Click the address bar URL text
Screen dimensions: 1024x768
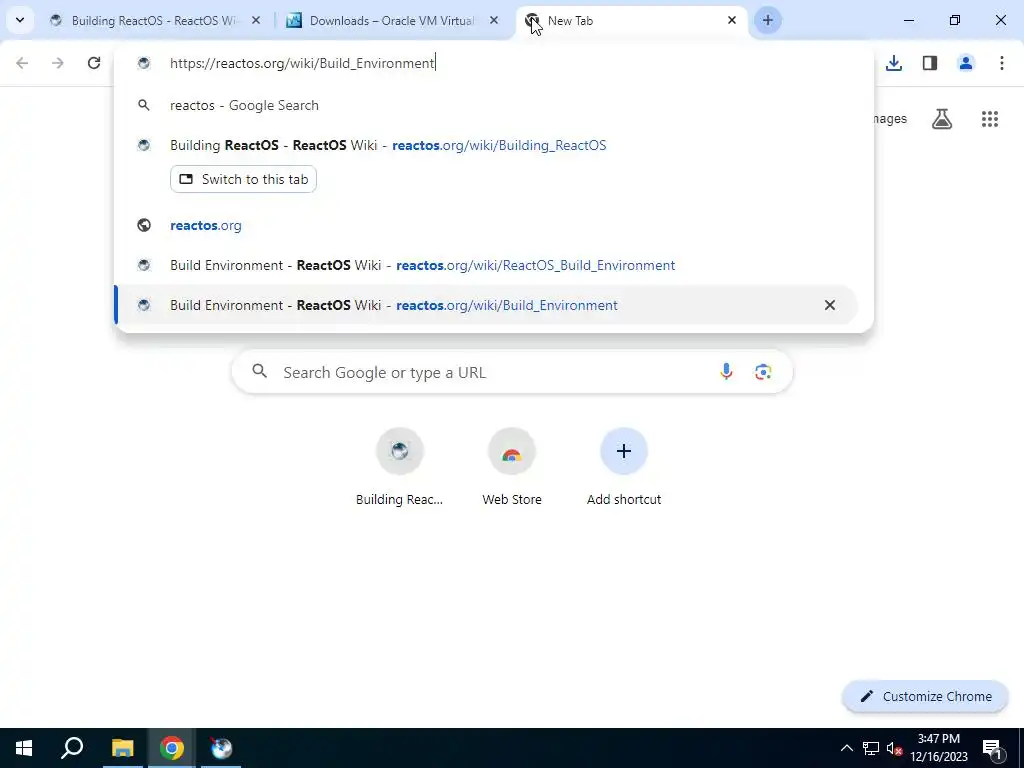click(x=302, y=63)
